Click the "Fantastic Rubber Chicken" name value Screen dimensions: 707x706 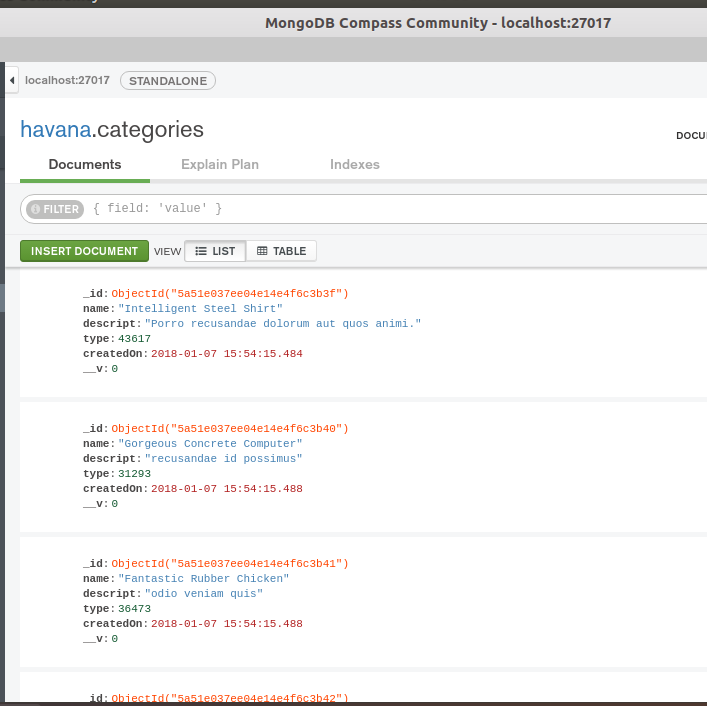coord(204,578)
